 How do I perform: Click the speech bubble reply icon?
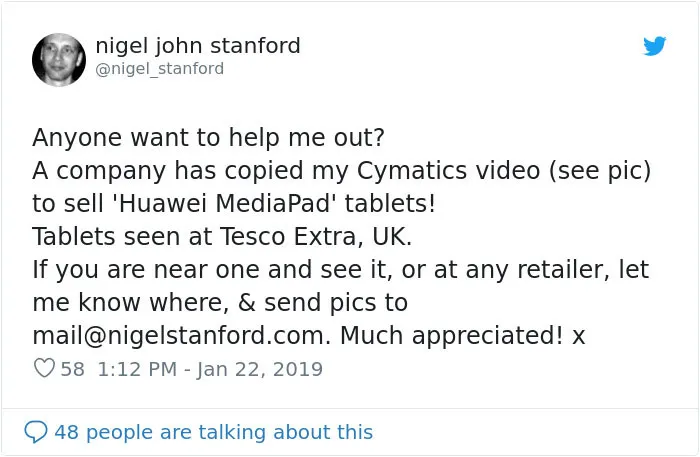click(36, 432)
